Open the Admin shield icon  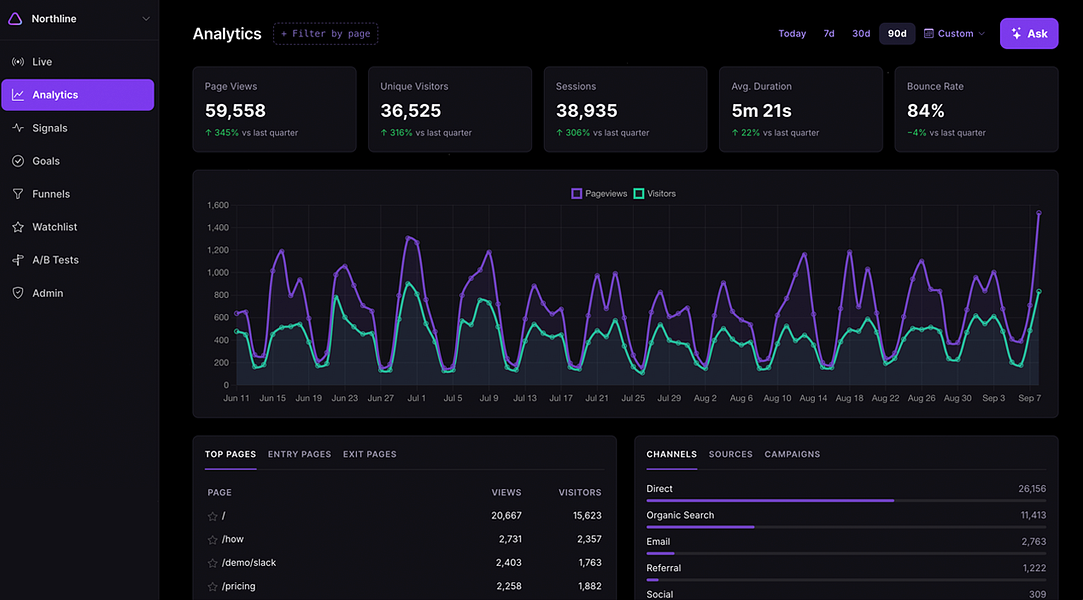coord(18,293)
